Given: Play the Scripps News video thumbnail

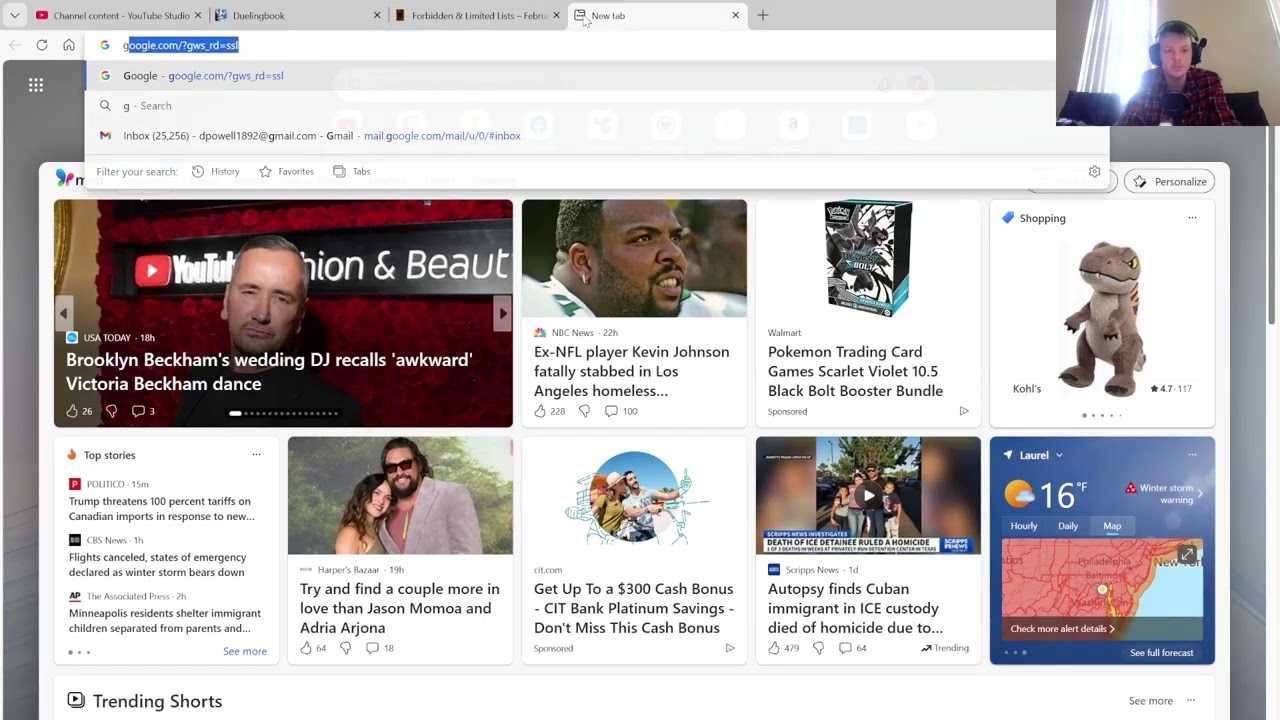Looking at the screenshot, I should 868,495.
